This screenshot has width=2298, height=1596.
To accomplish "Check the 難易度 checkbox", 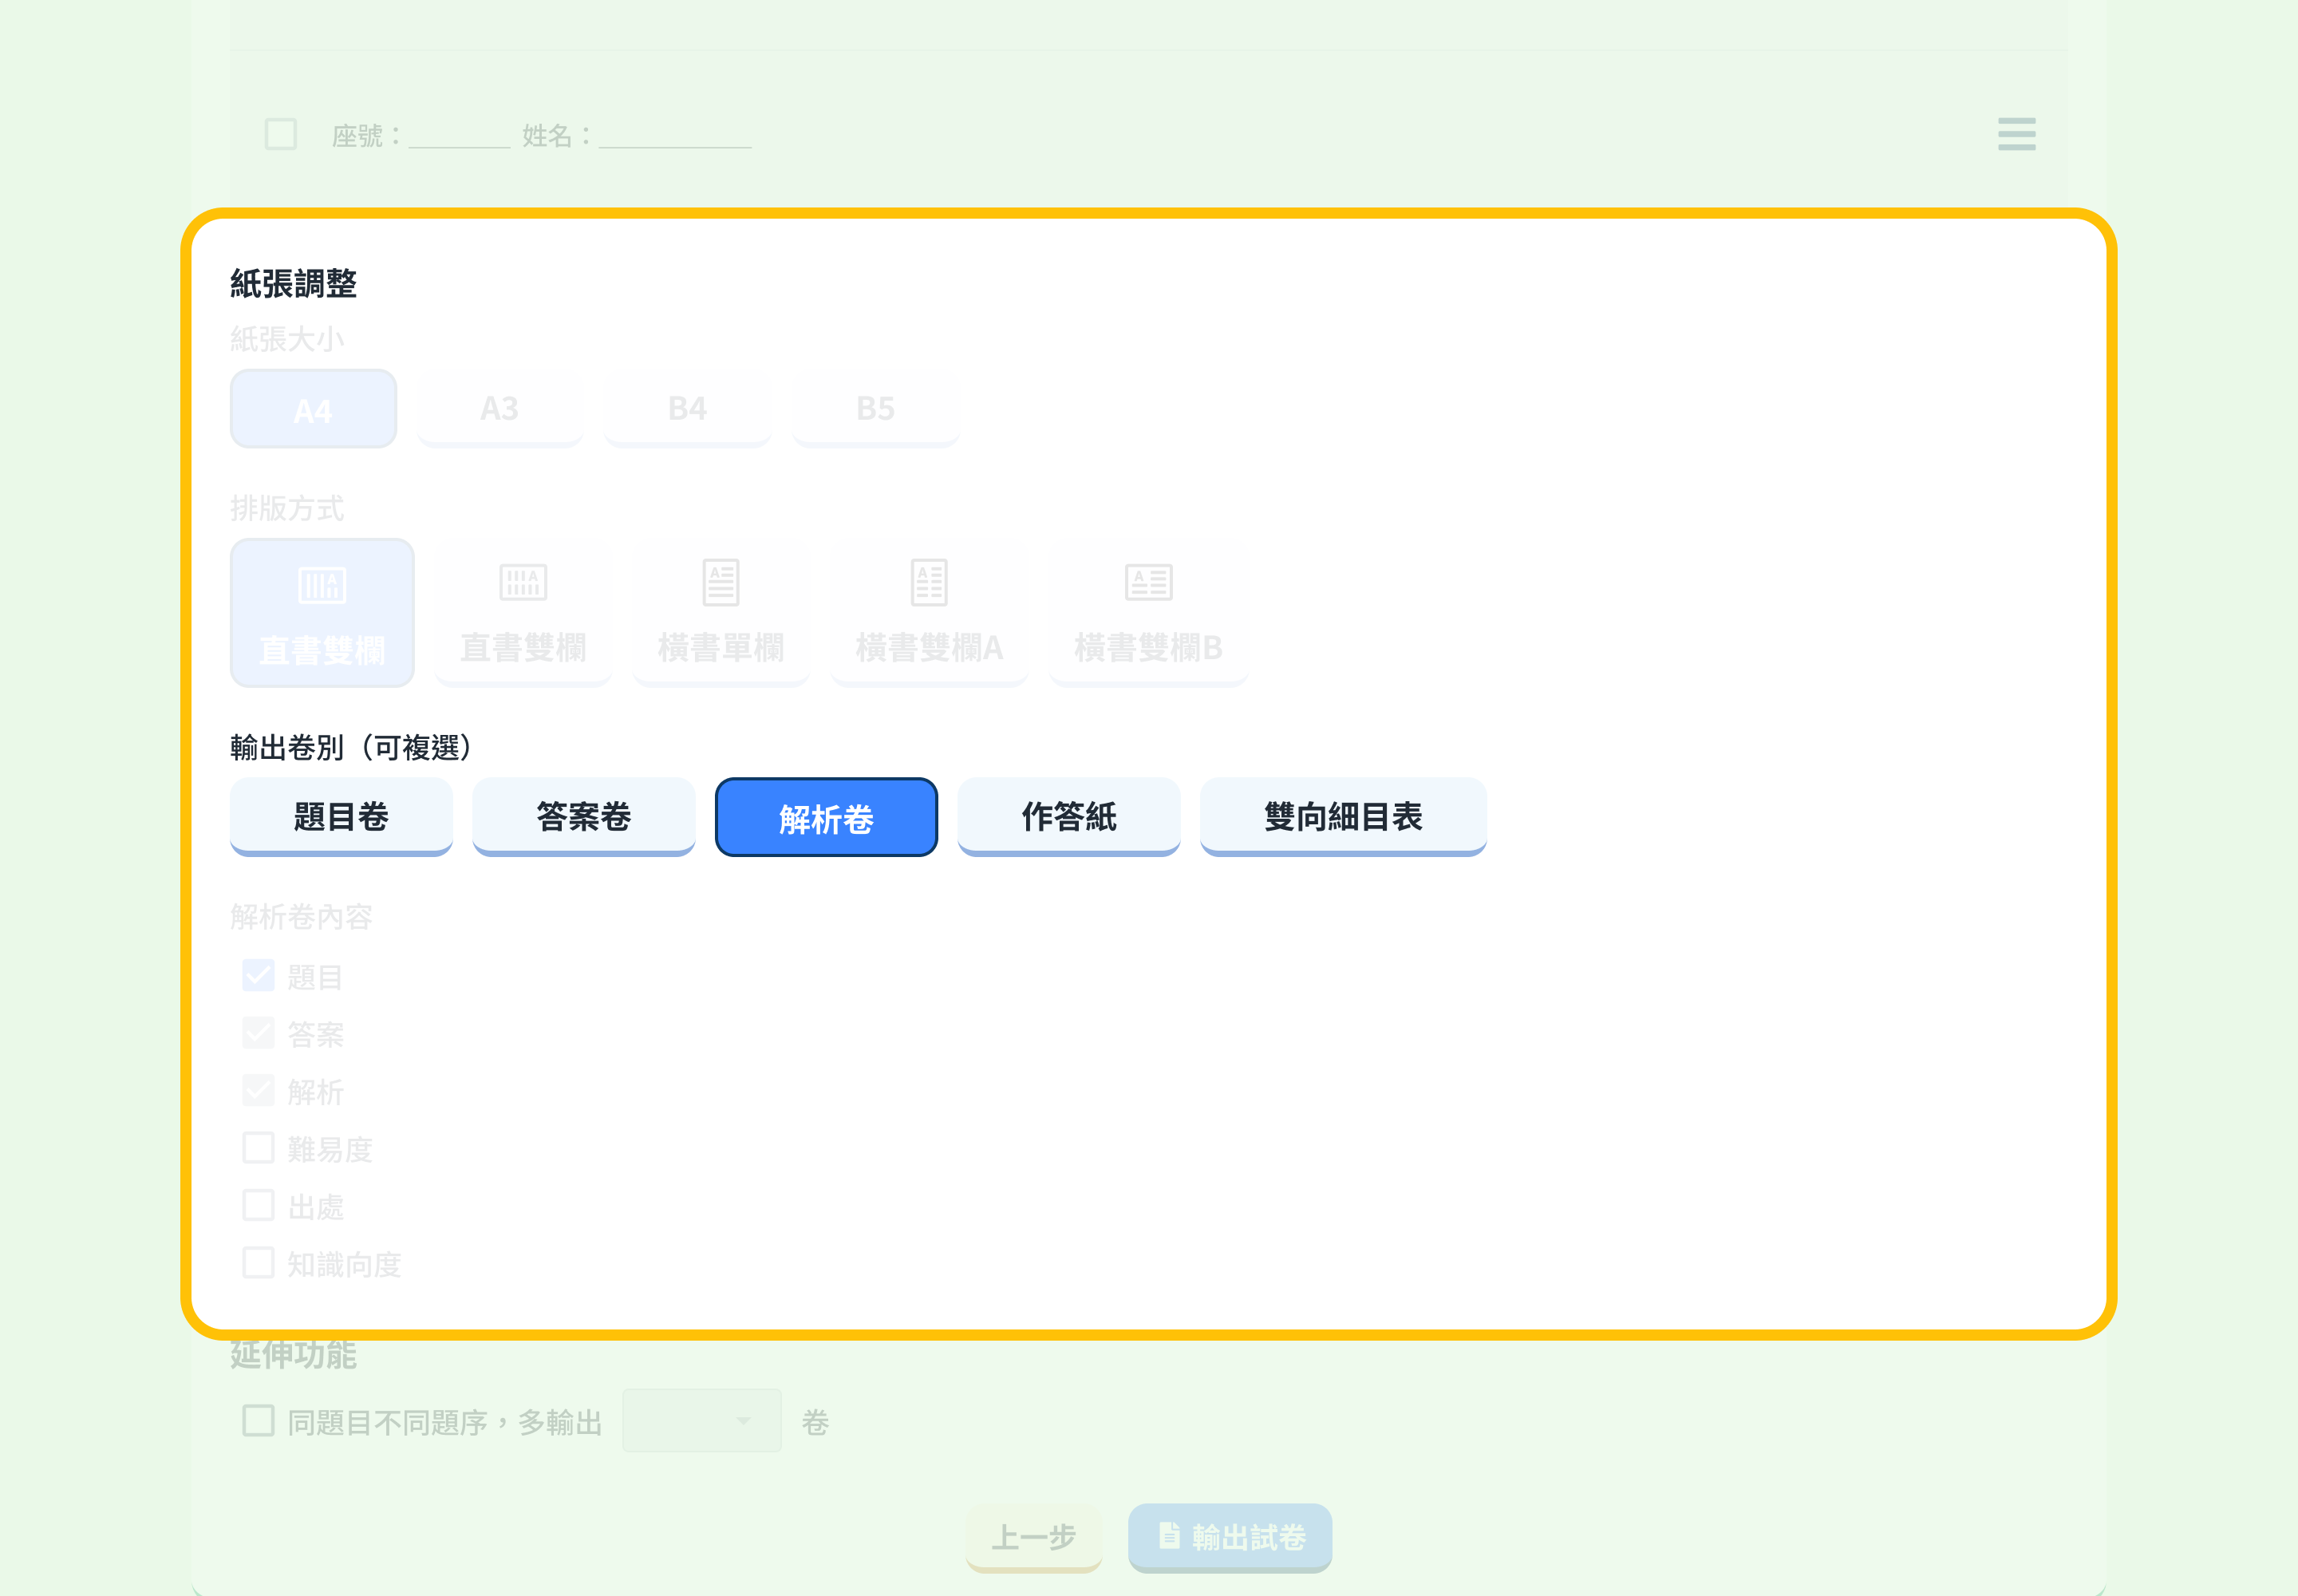I will point(258,1148).
